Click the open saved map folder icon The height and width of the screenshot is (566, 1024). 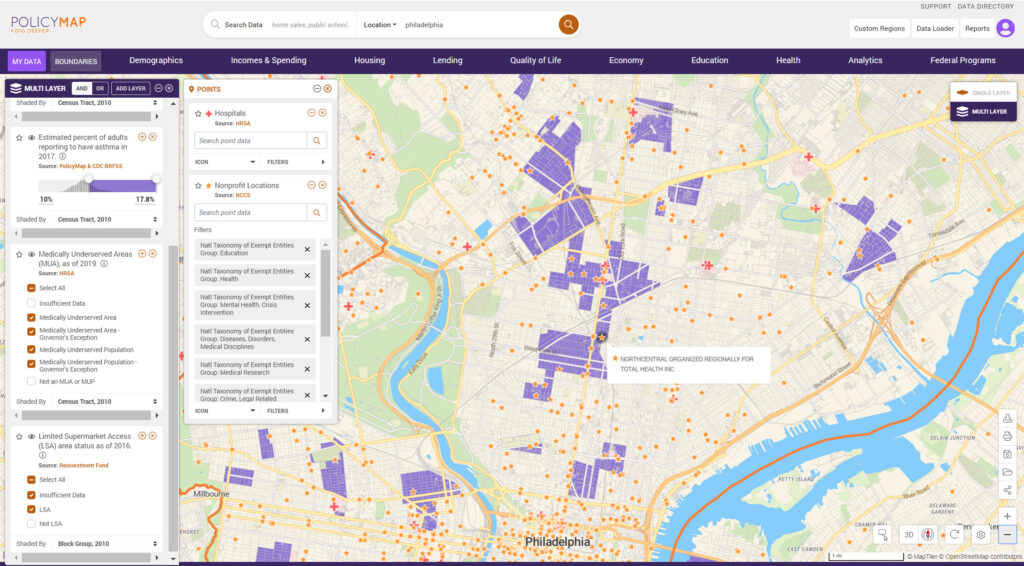pyautogui.click(x=1007, y=472)
